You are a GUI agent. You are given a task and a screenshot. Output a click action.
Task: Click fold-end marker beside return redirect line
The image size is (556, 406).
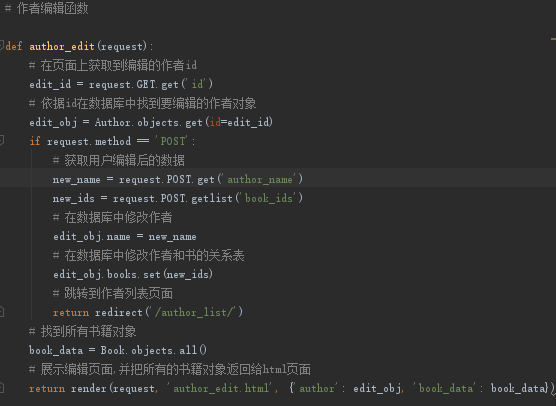[1, 312]
